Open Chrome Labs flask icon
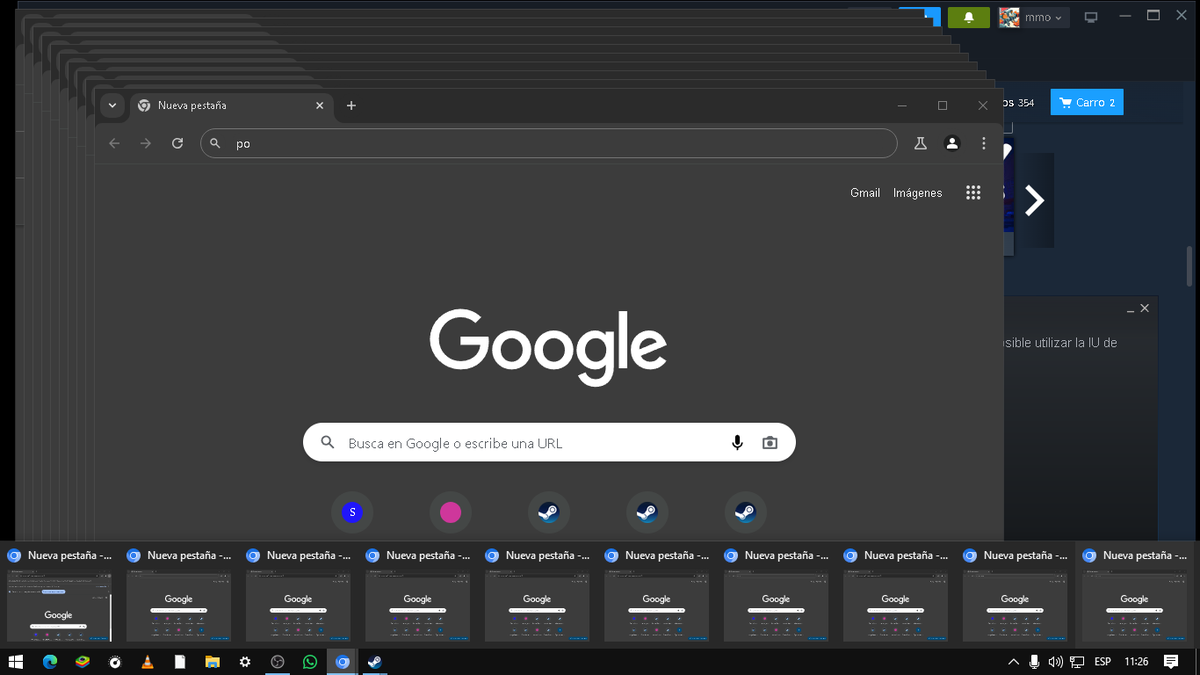The width and height of the screenshot is (1200, 675). tap(920, 143)
